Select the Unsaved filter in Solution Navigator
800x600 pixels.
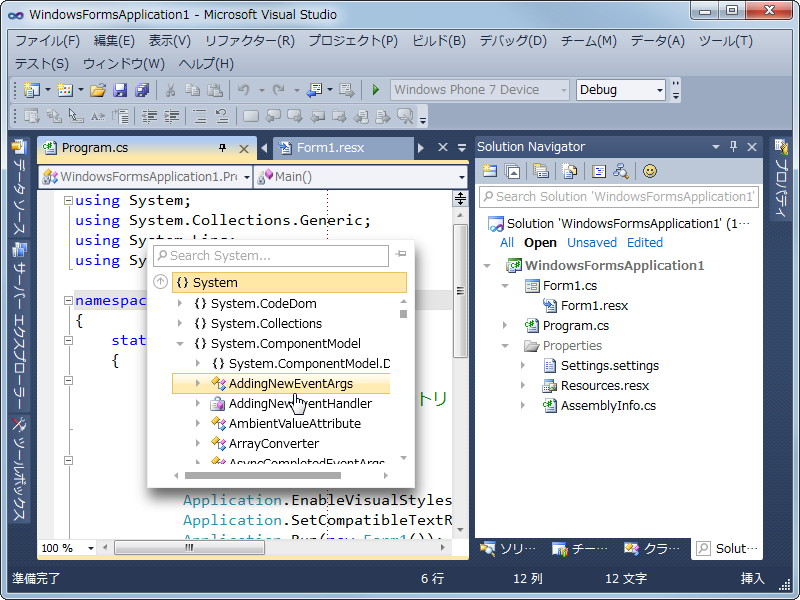click(x=591, y=242)
